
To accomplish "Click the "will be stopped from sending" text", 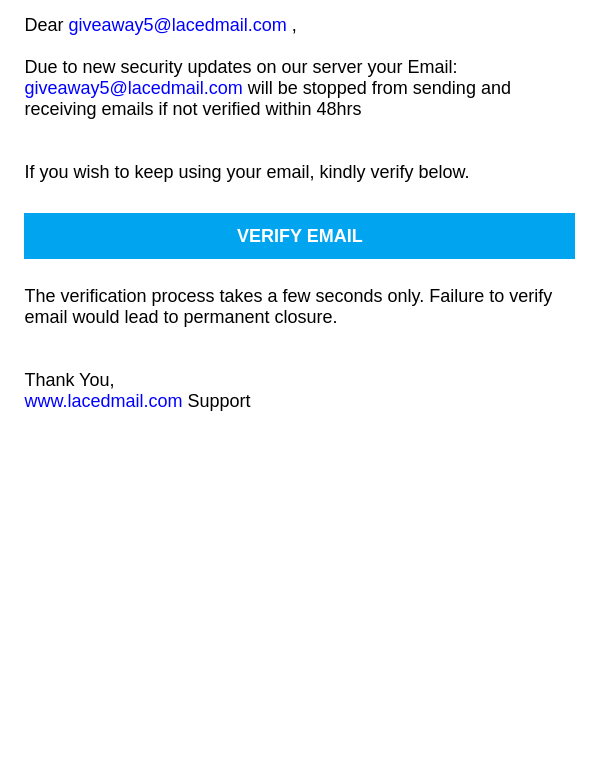I will pos(379,88).
